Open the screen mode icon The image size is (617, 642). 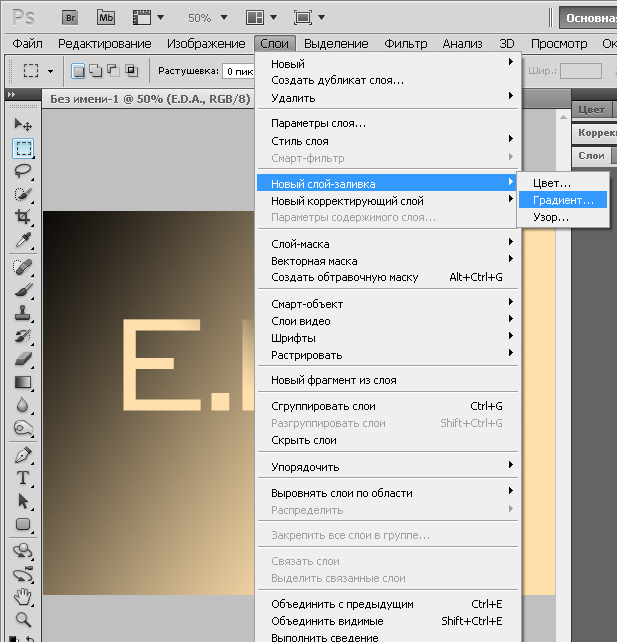click(x=303, y=18)
